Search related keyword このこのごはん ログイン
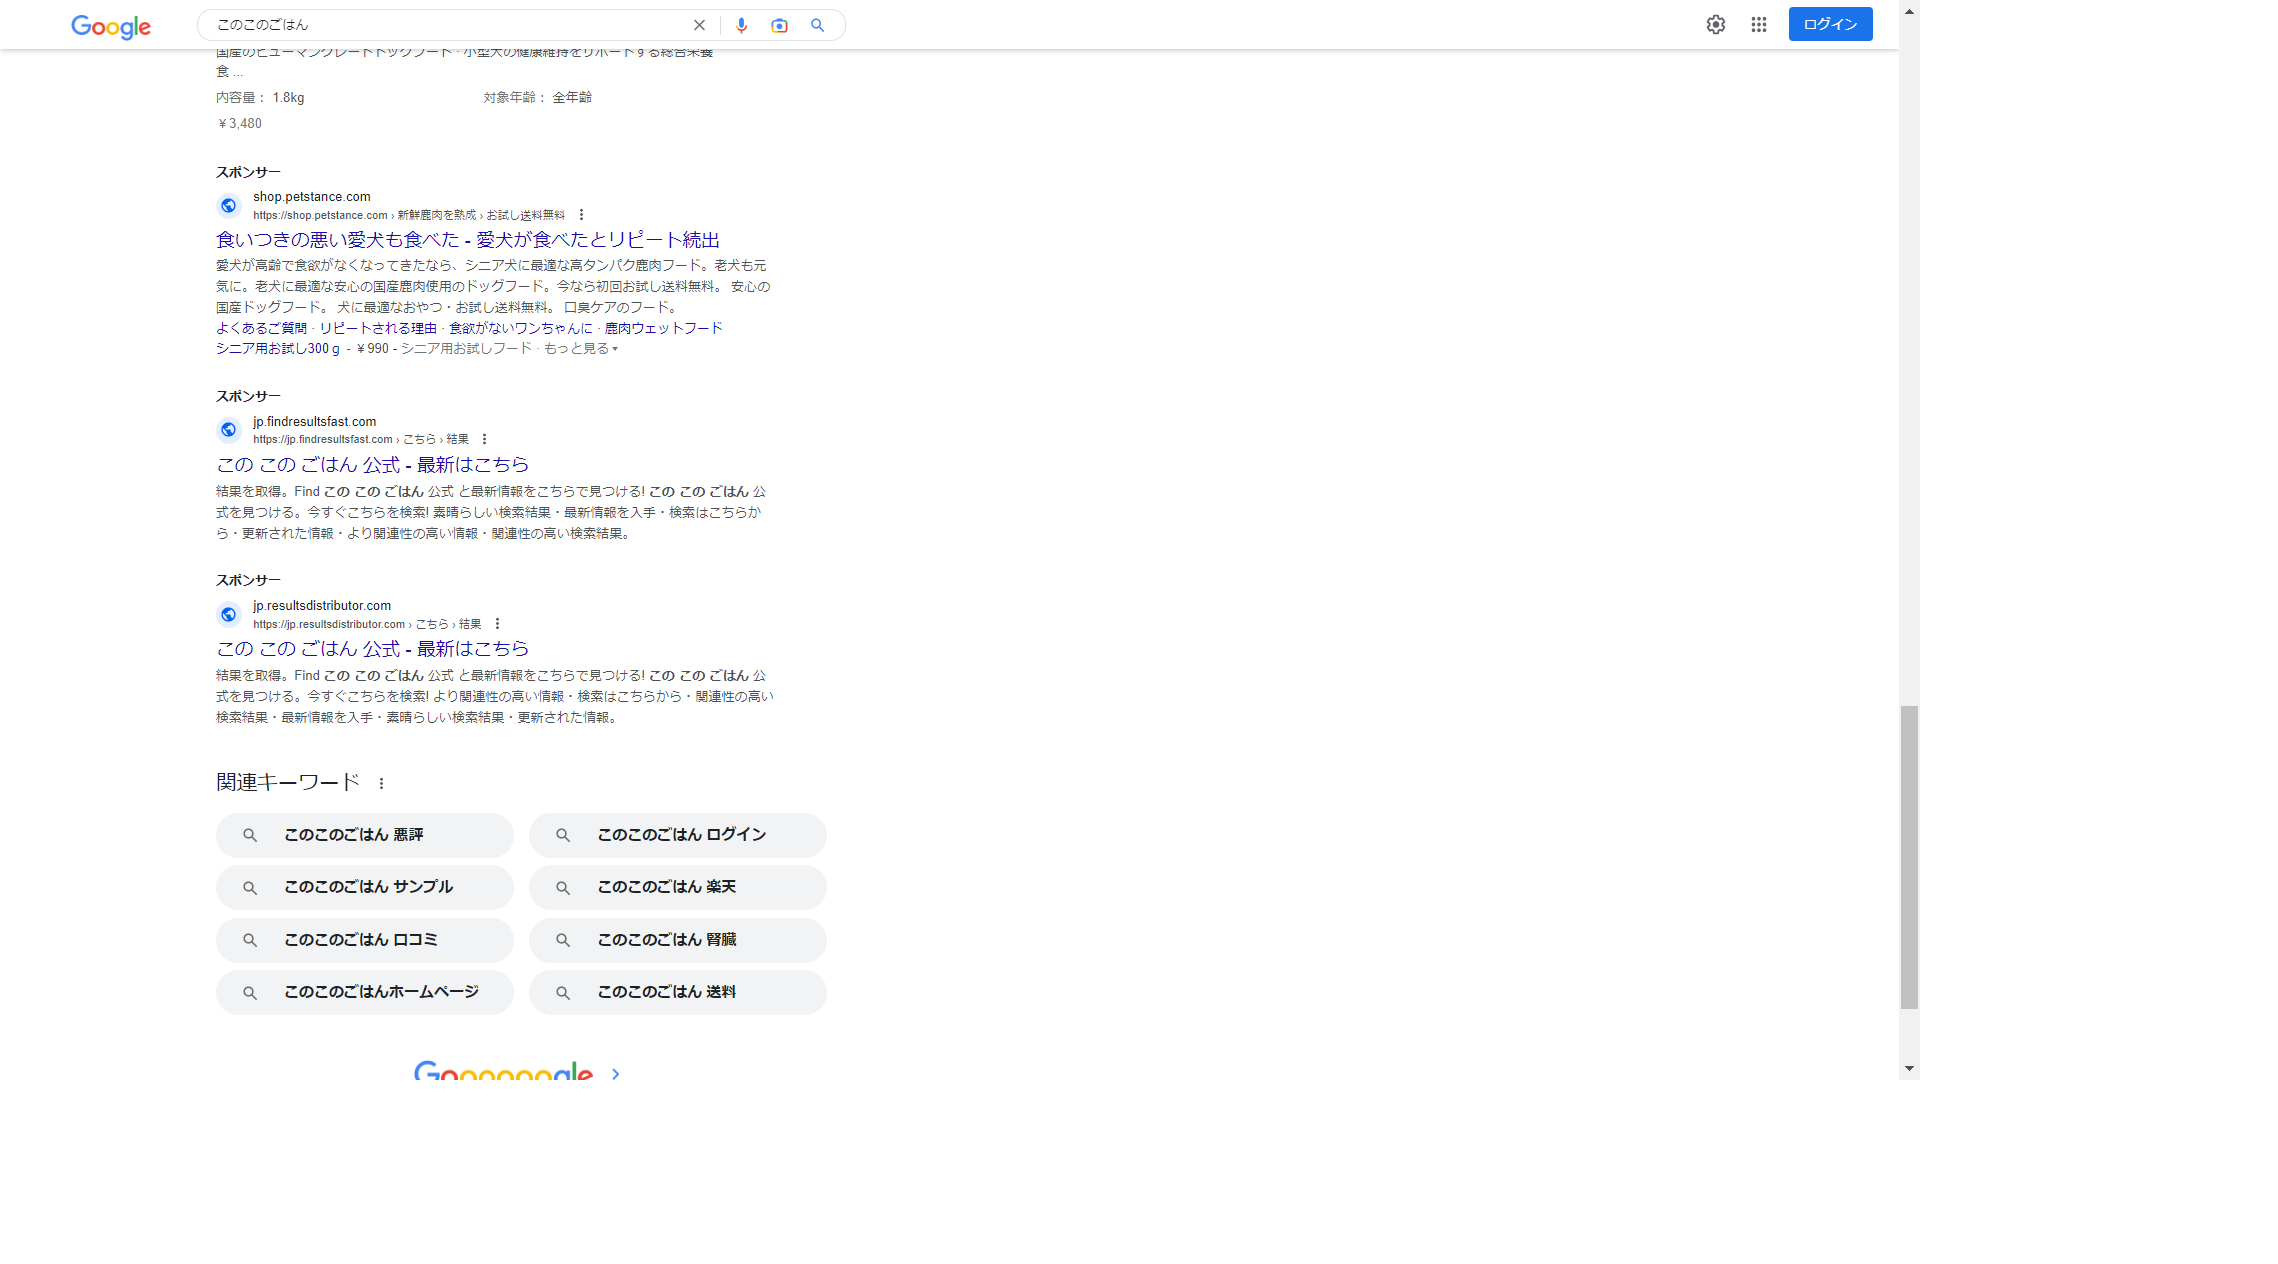2278x1264 pixels. tap(677, 835)
